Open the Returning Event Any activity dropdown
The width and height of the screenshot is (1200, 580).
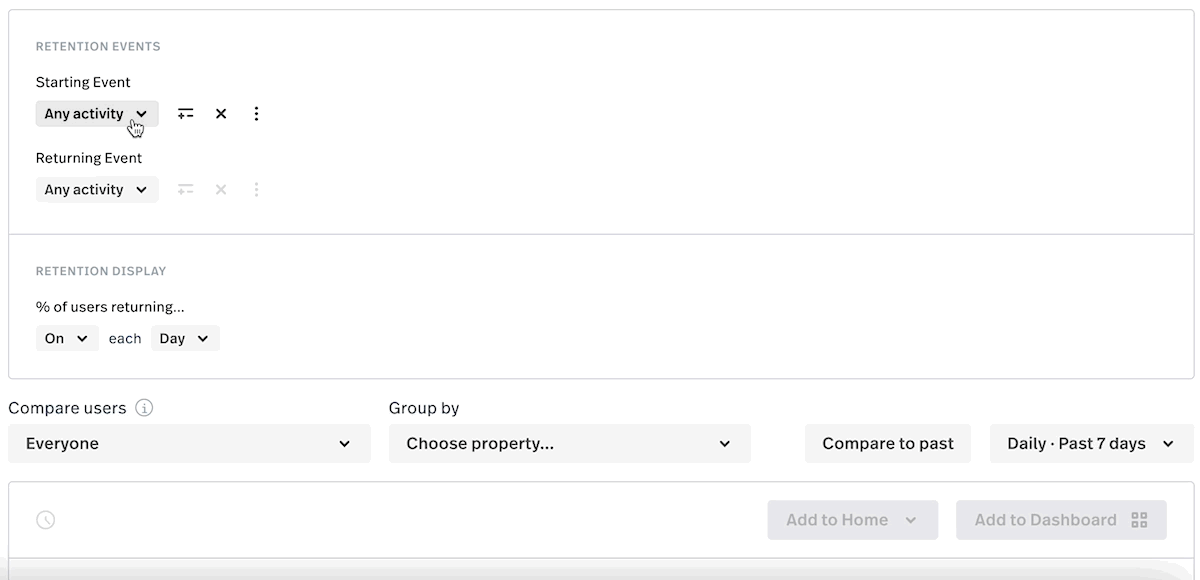tap(97, 190)
